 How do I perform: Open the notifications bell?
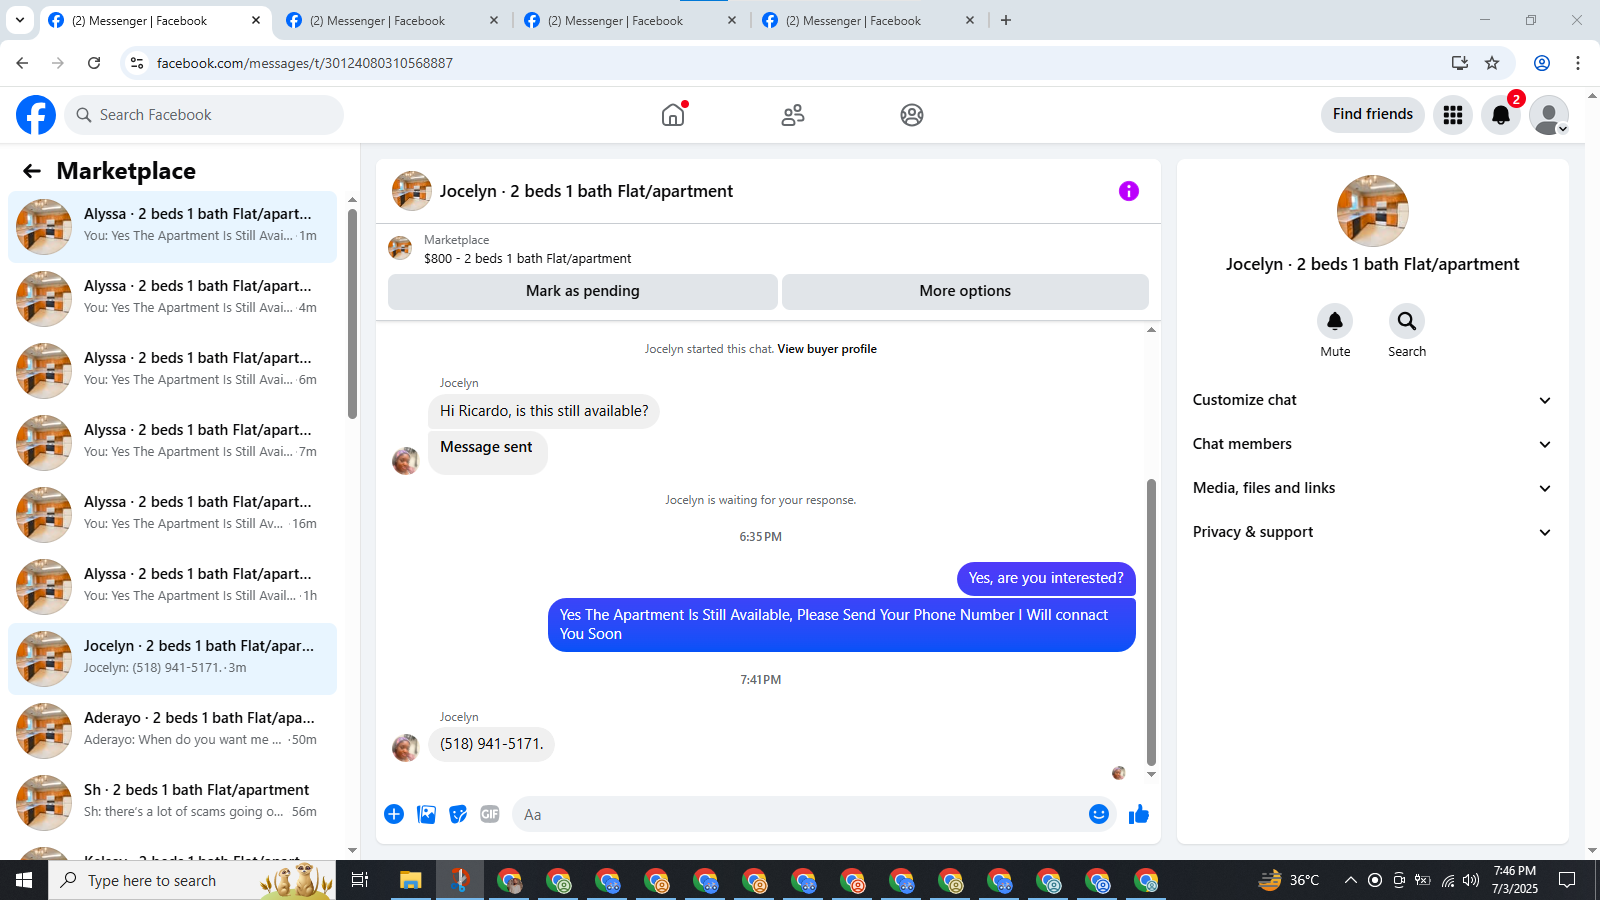(1501, 115)
